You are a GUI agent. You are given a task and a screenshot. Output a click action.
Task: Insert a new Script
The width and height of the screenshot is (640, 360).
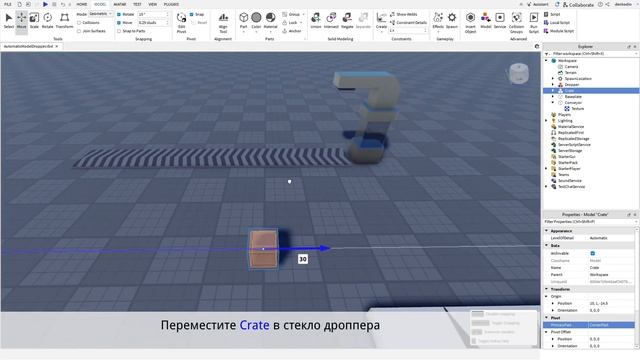click(552, 14)
